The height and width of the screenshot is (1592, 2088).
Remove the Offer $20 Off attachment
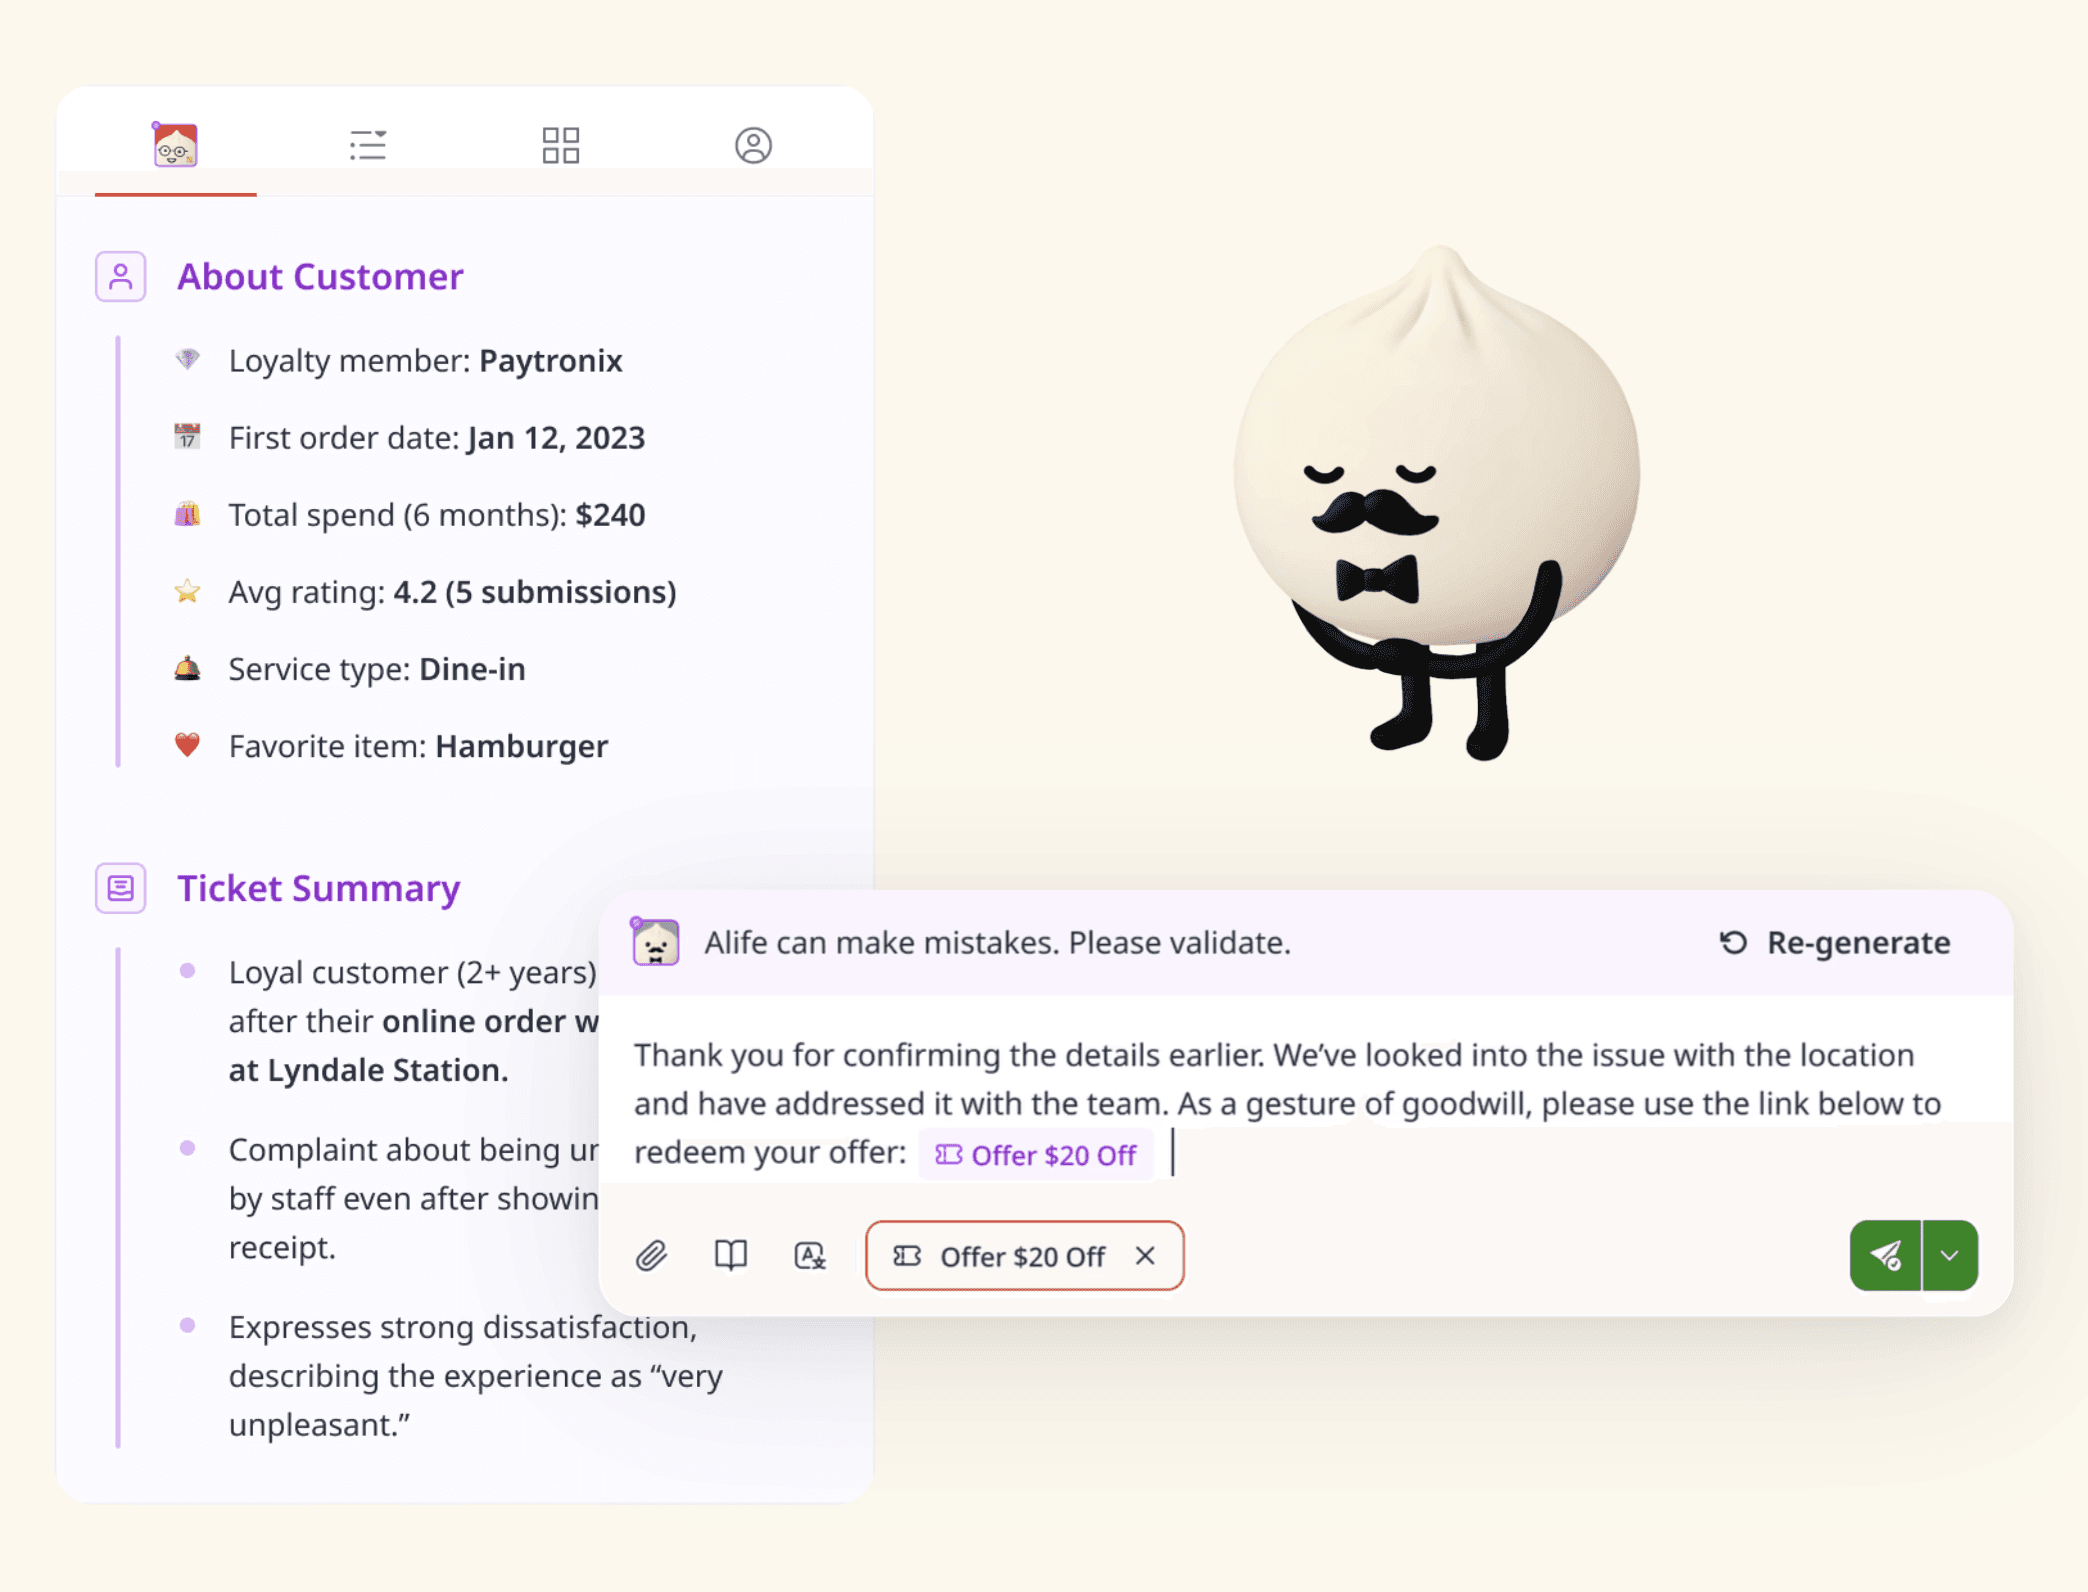pos(1146,1256)
